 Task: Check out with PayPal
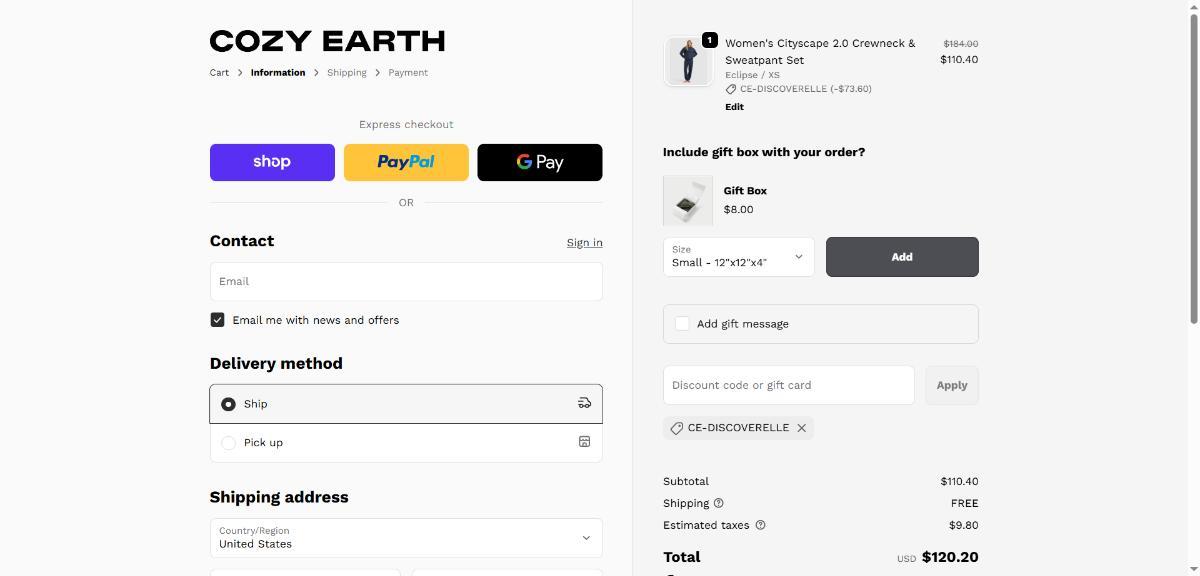tap(406, 162)
